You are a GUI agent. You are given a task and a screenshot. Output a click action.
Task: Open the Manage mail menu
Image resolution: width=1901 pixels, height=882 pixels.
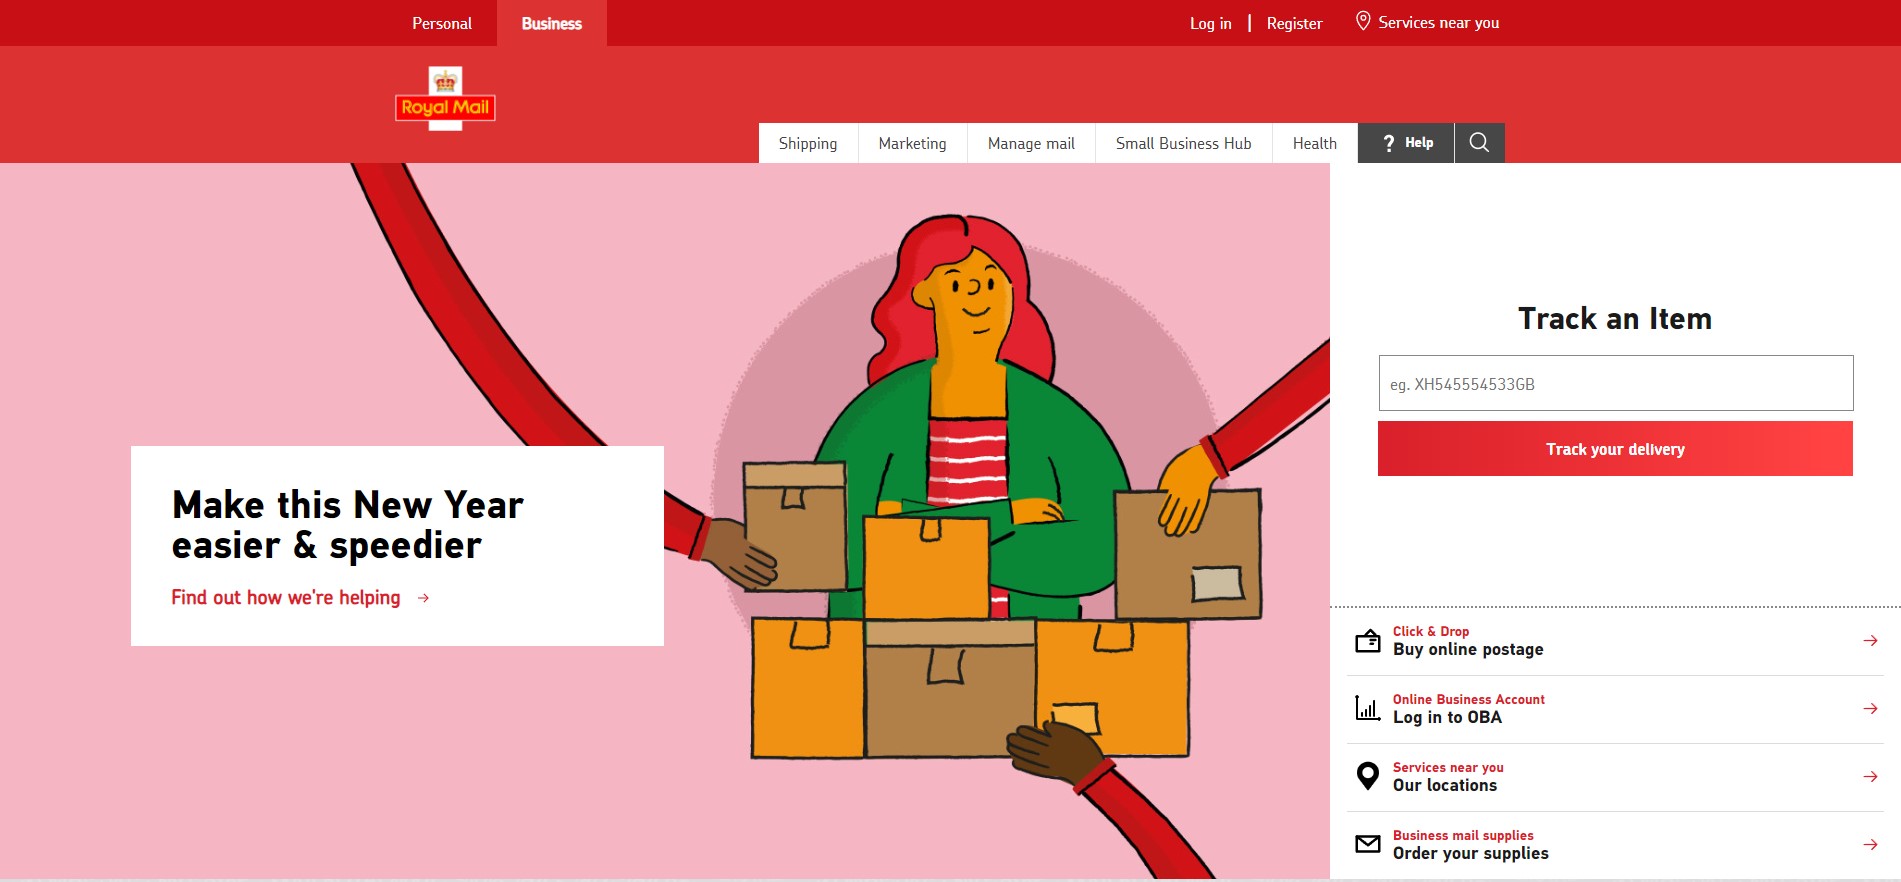[1031, 143]
